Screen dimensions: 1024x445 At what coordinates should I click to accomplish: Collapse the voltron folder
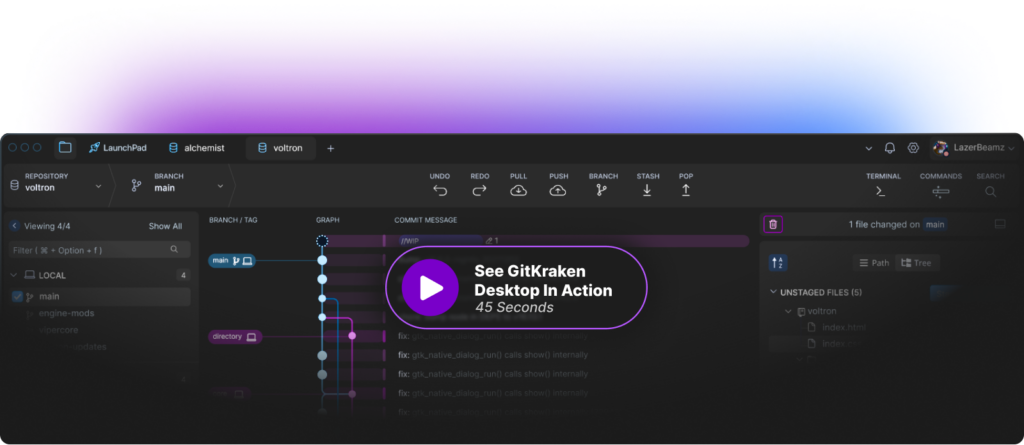(788, 312)
